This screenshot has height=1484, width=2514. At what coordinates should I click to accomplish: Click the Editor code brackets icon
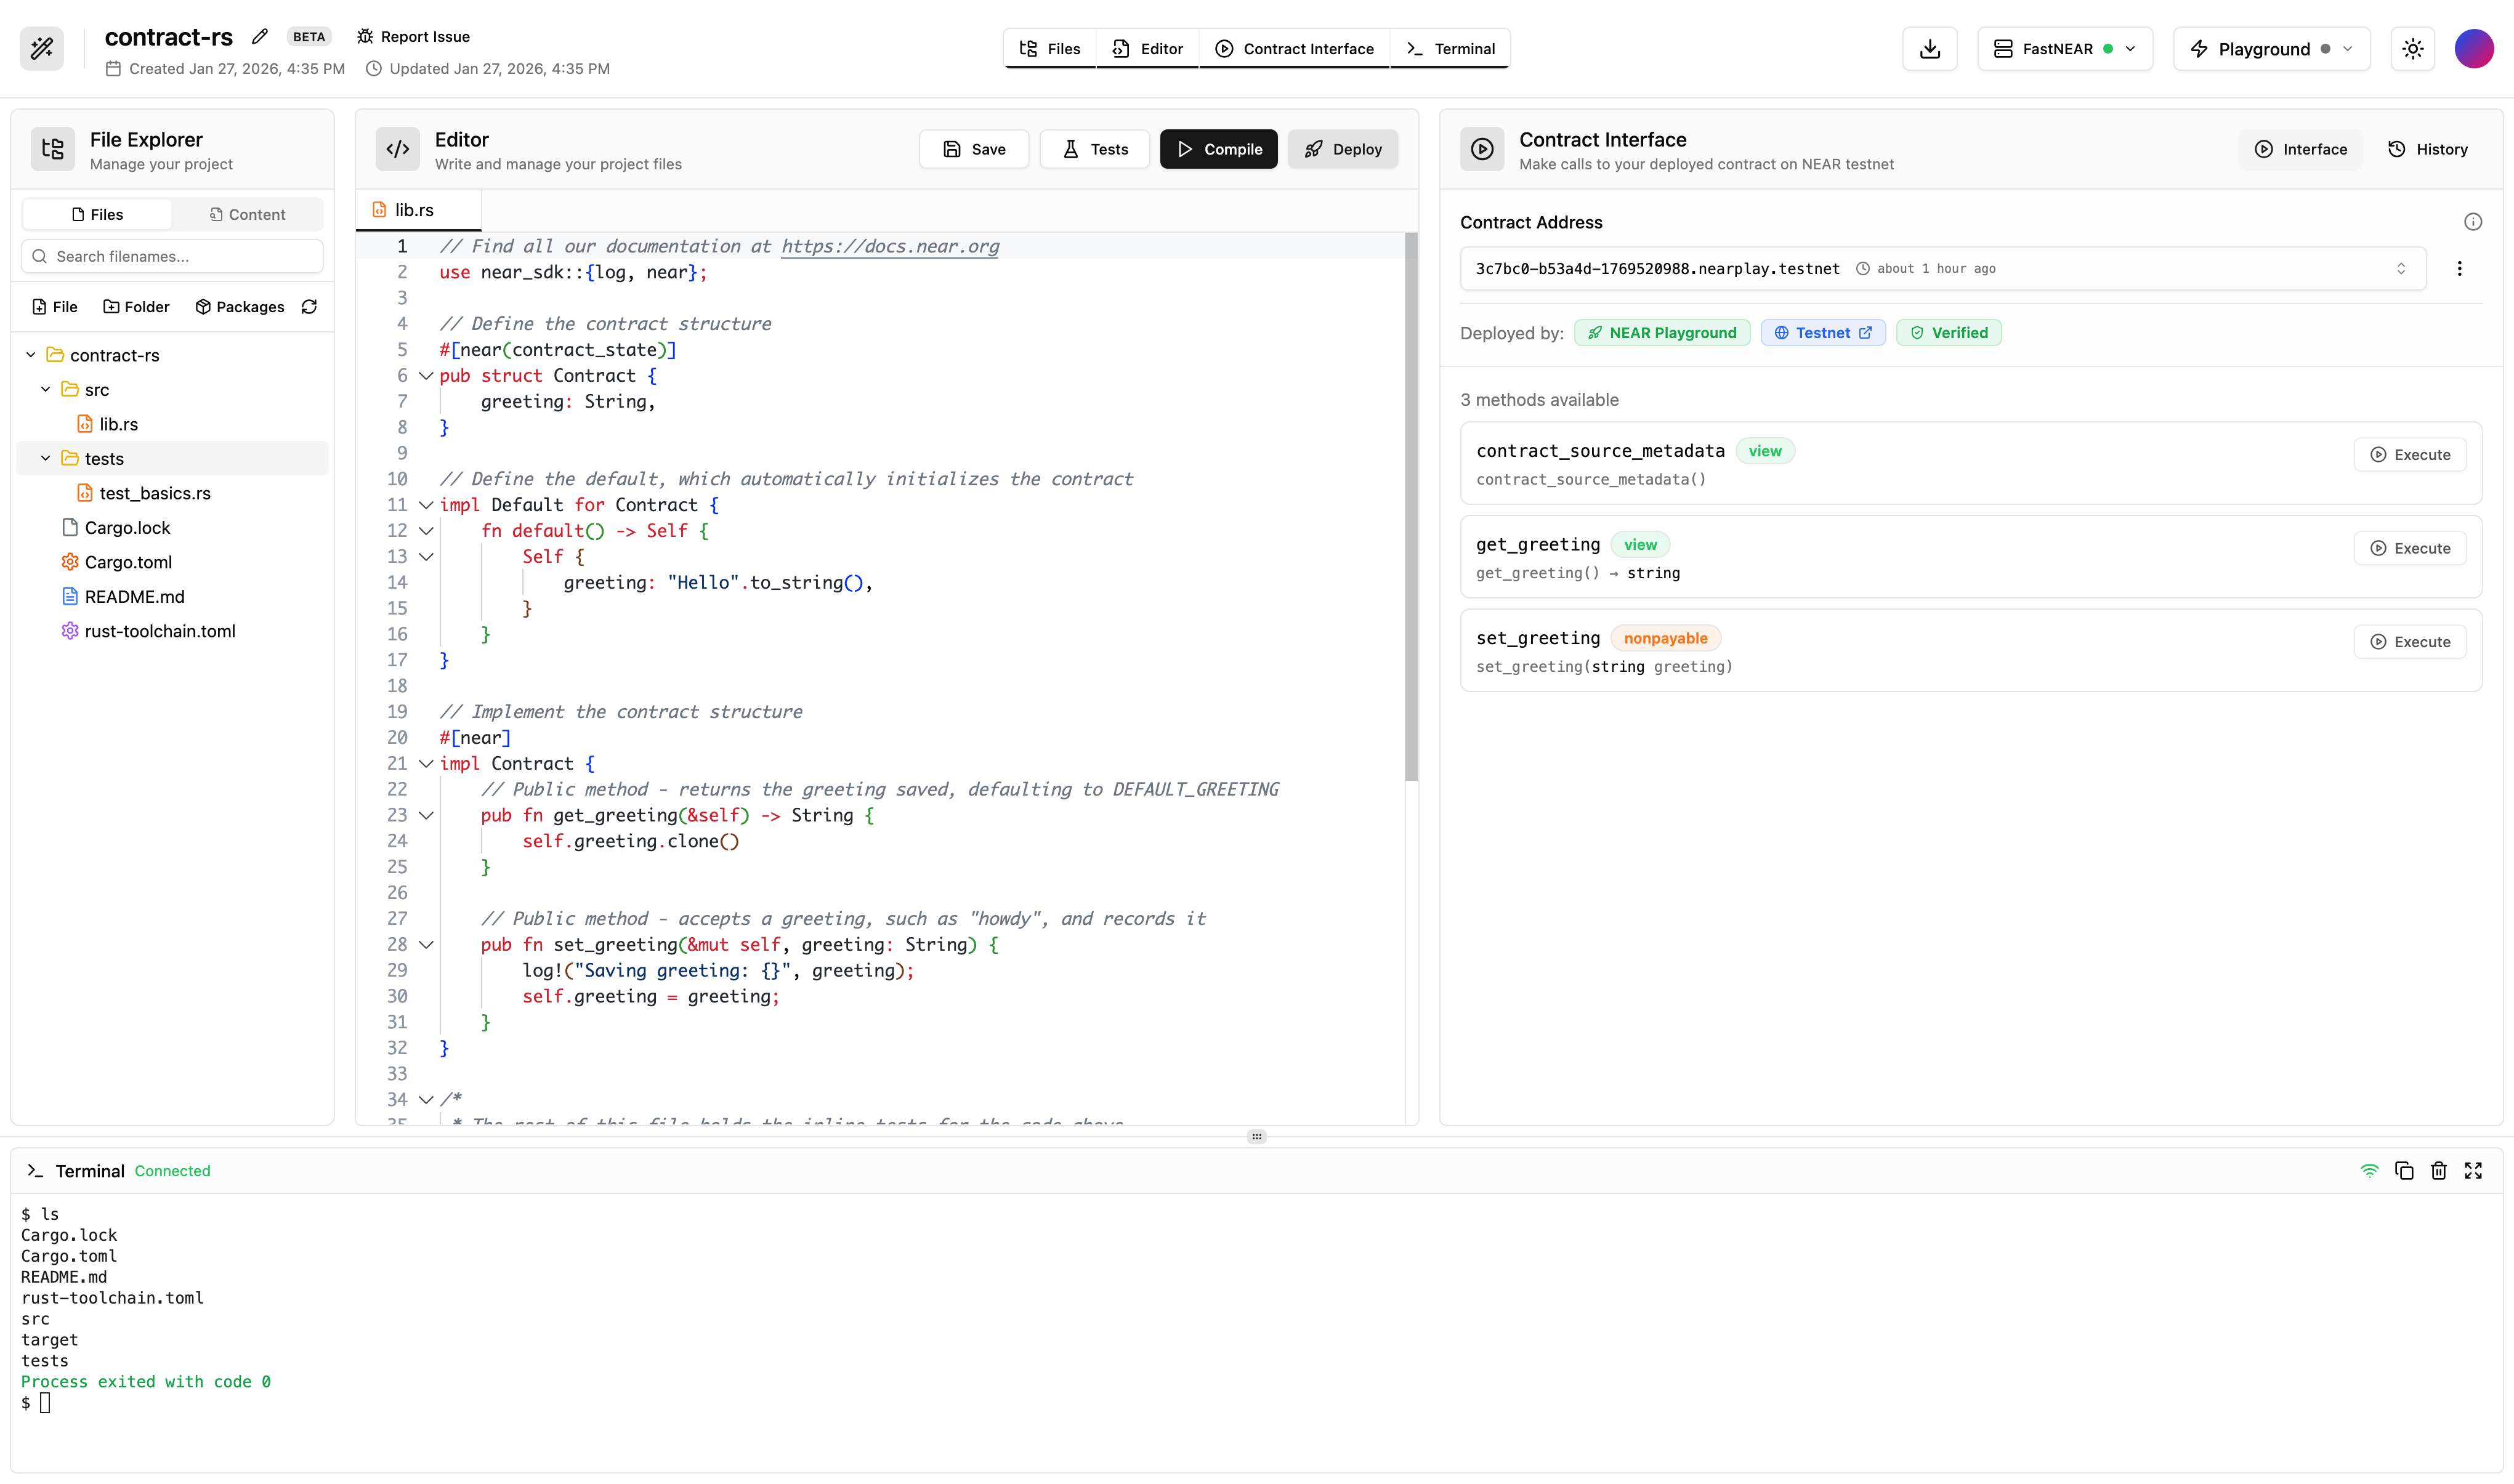pos(398,150)
